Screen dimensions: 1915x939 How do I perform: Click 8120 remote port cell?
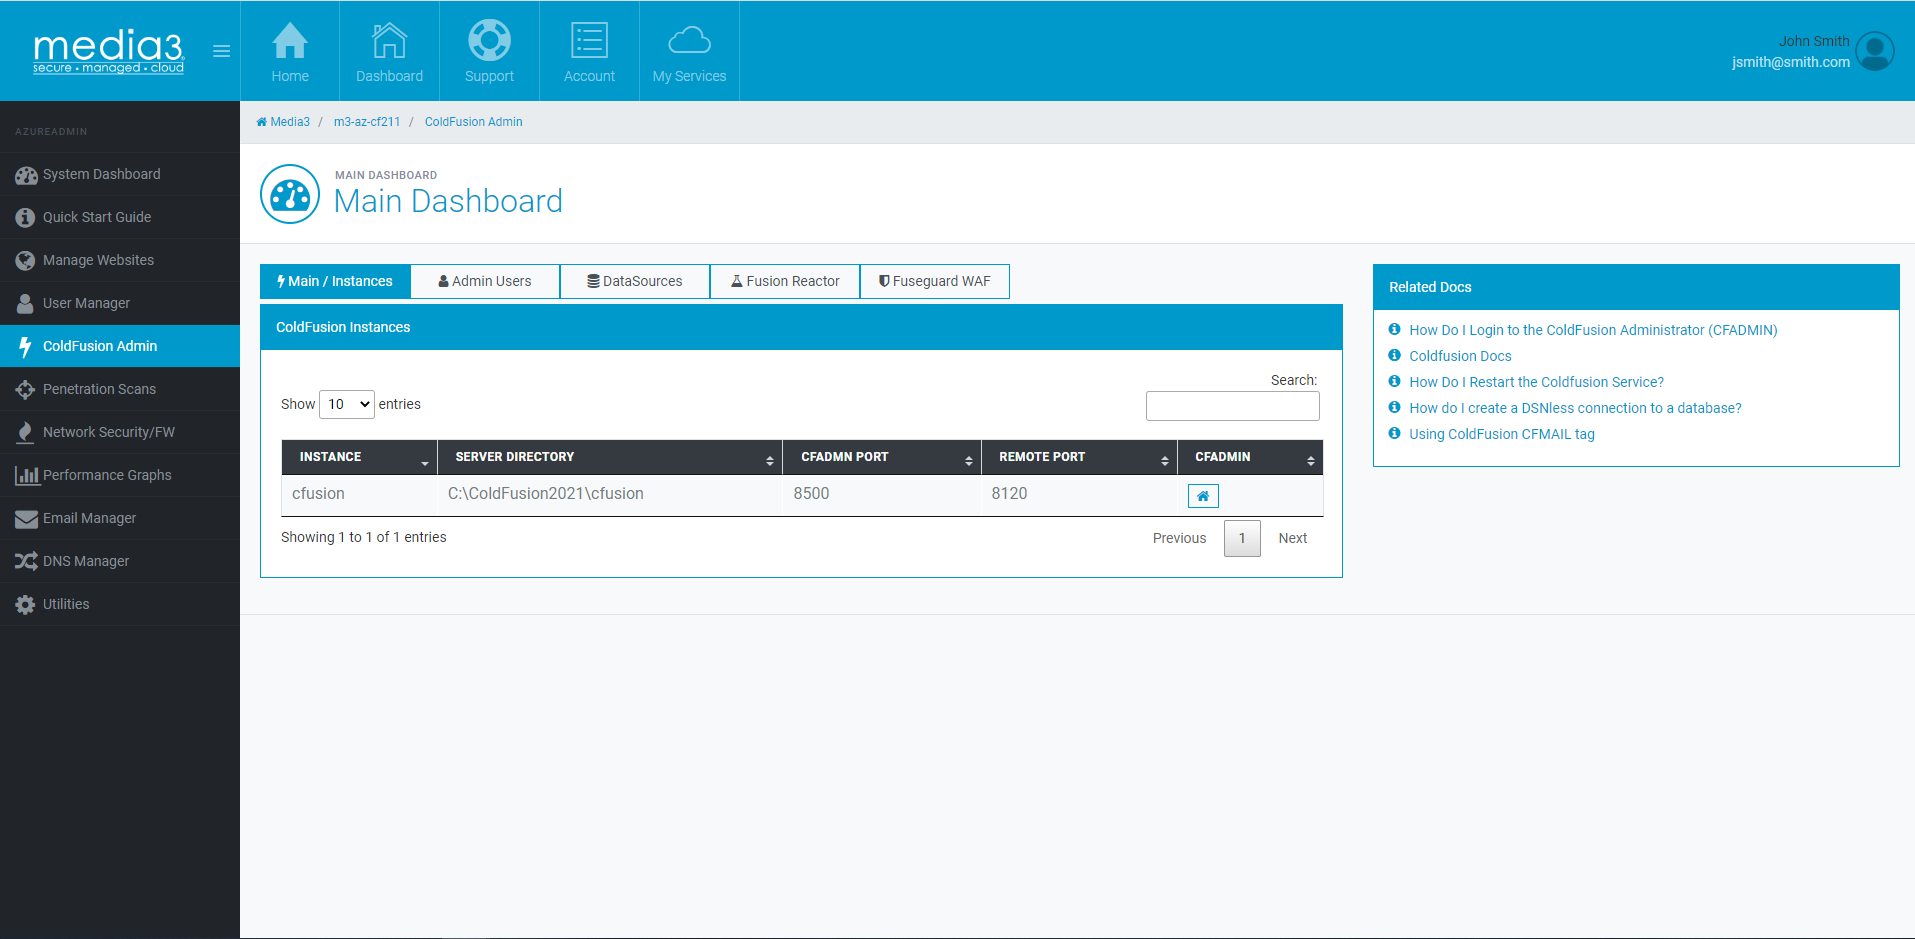pyautogui.click(x=1079, y=494)
